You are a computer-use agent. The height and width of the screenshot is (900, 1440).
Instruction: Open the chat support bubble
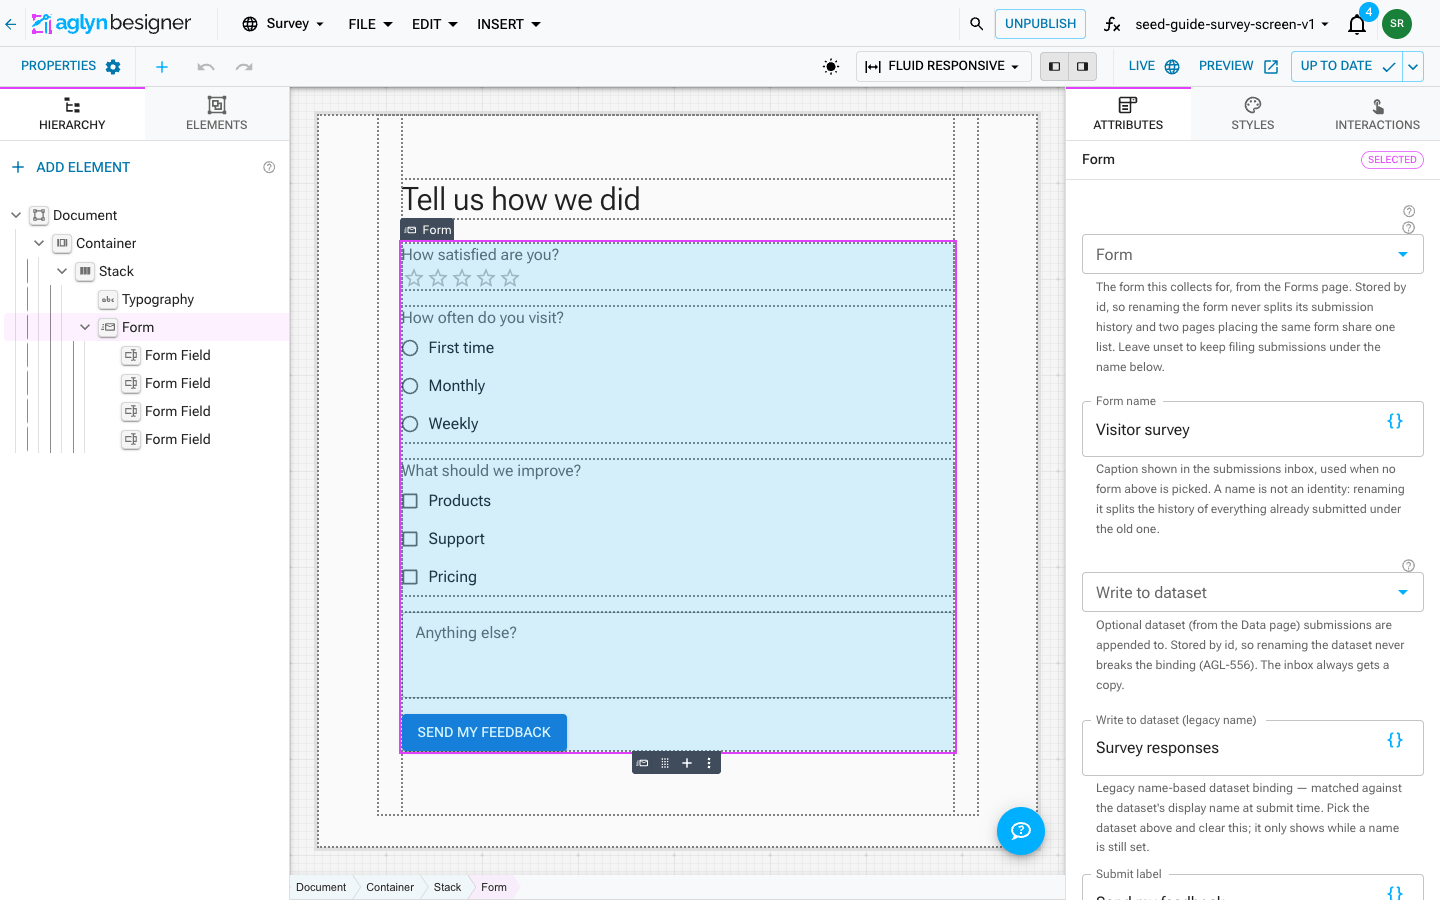point(1021,831)
